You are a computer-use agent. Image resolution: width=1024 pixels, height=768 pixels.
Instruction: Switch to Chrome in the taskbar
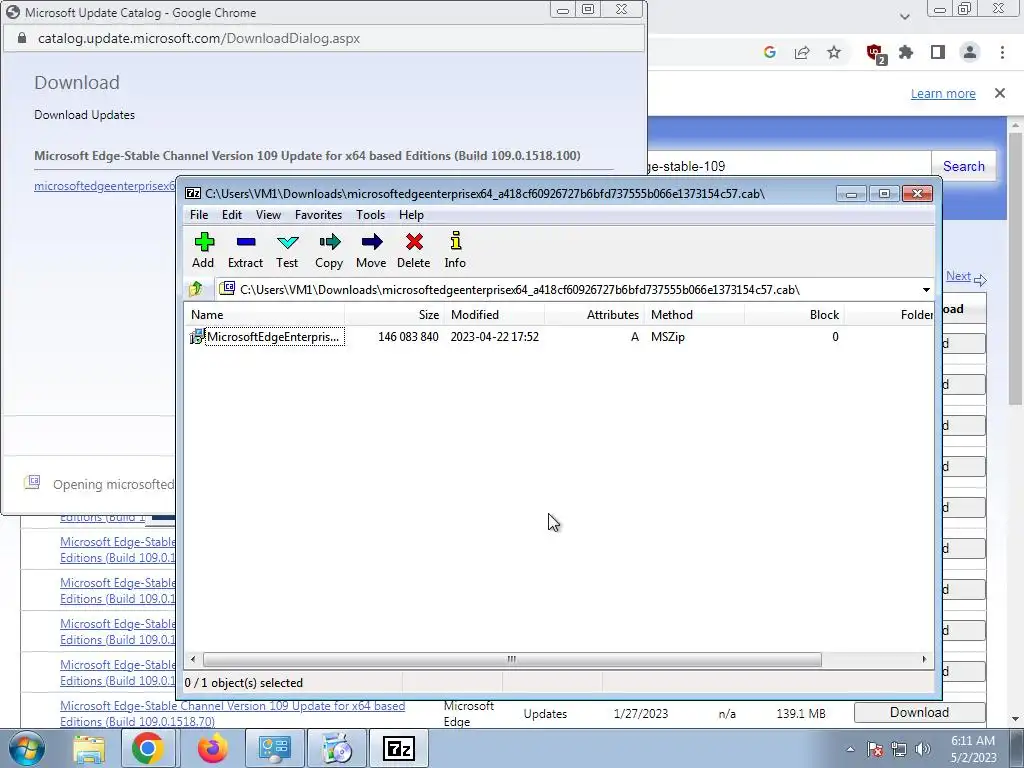coord(148,748)
